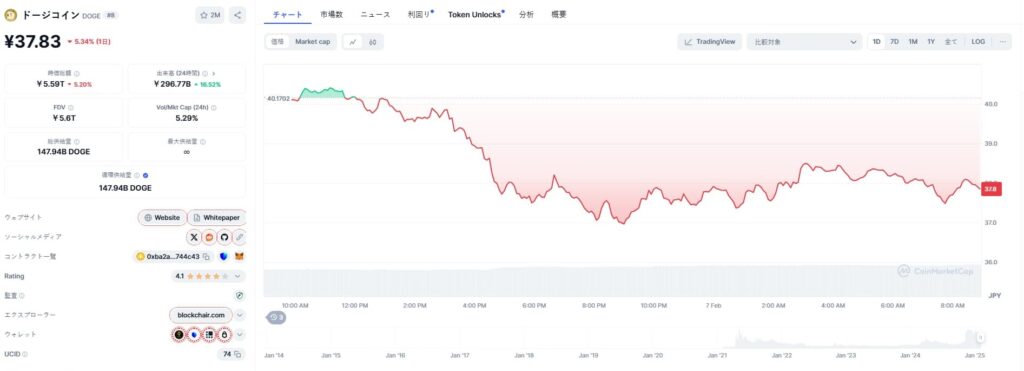1024x371 pixels.
Task: Switch the chart to Market cap view
Action: point(312,42)
